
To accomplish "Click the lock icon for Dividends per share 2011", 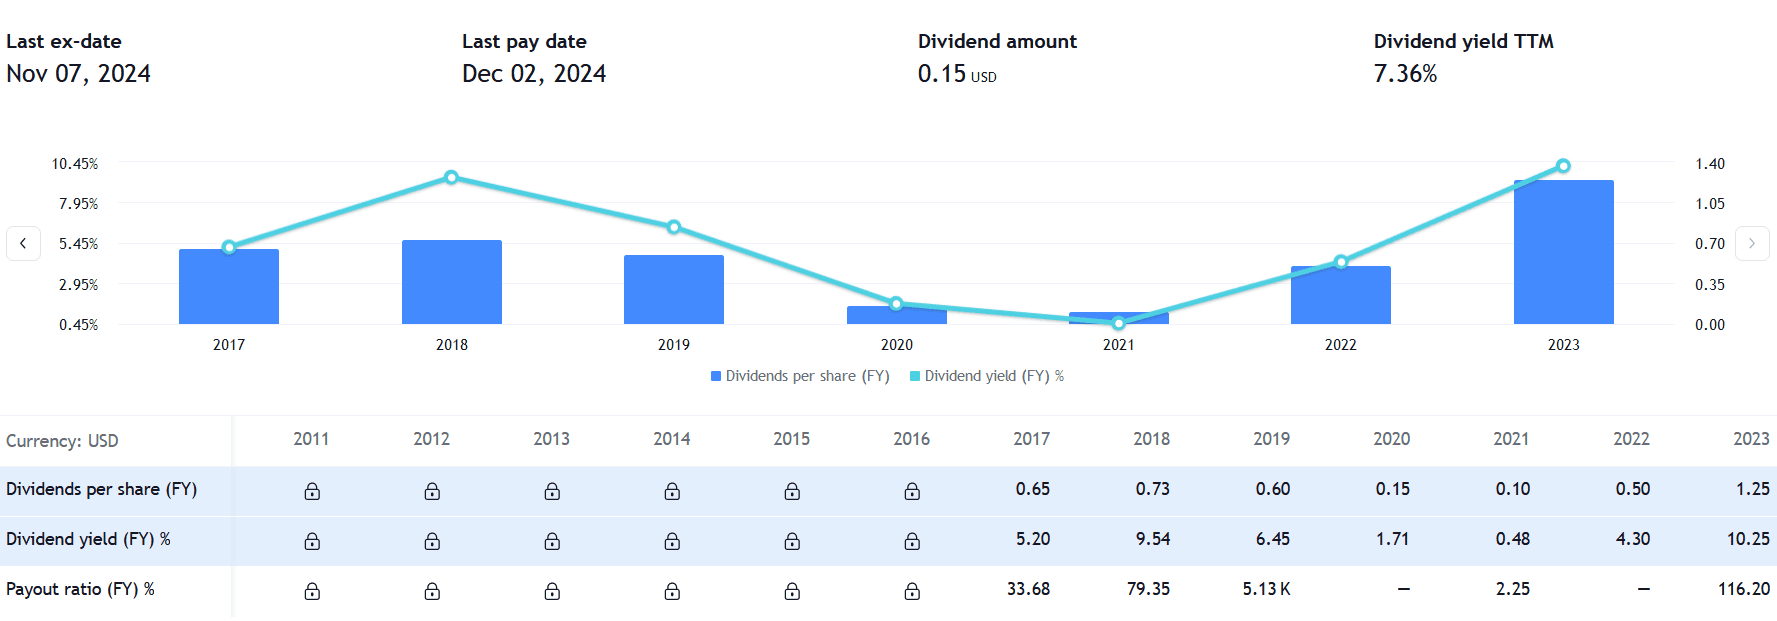I will 312,491.
